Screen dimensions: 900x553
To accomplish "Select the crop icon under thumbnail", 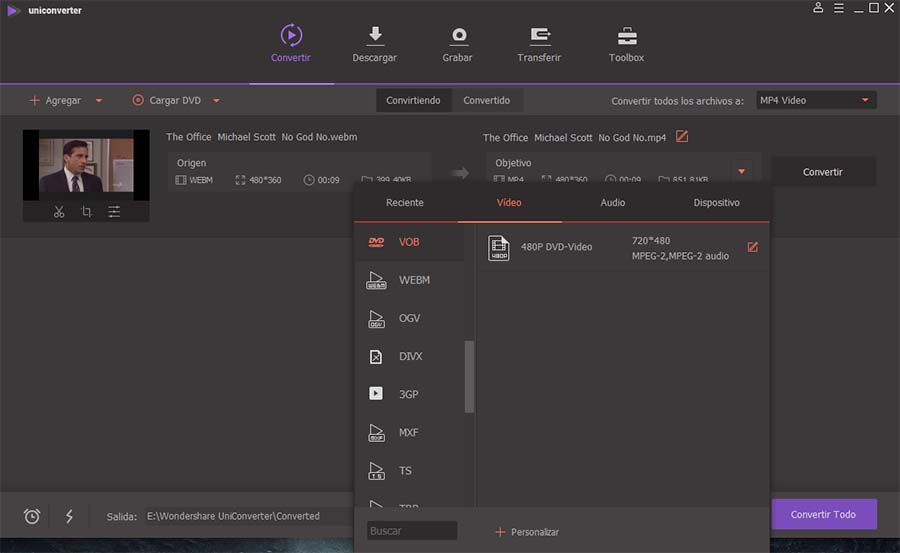I will (x=86, y=212).
